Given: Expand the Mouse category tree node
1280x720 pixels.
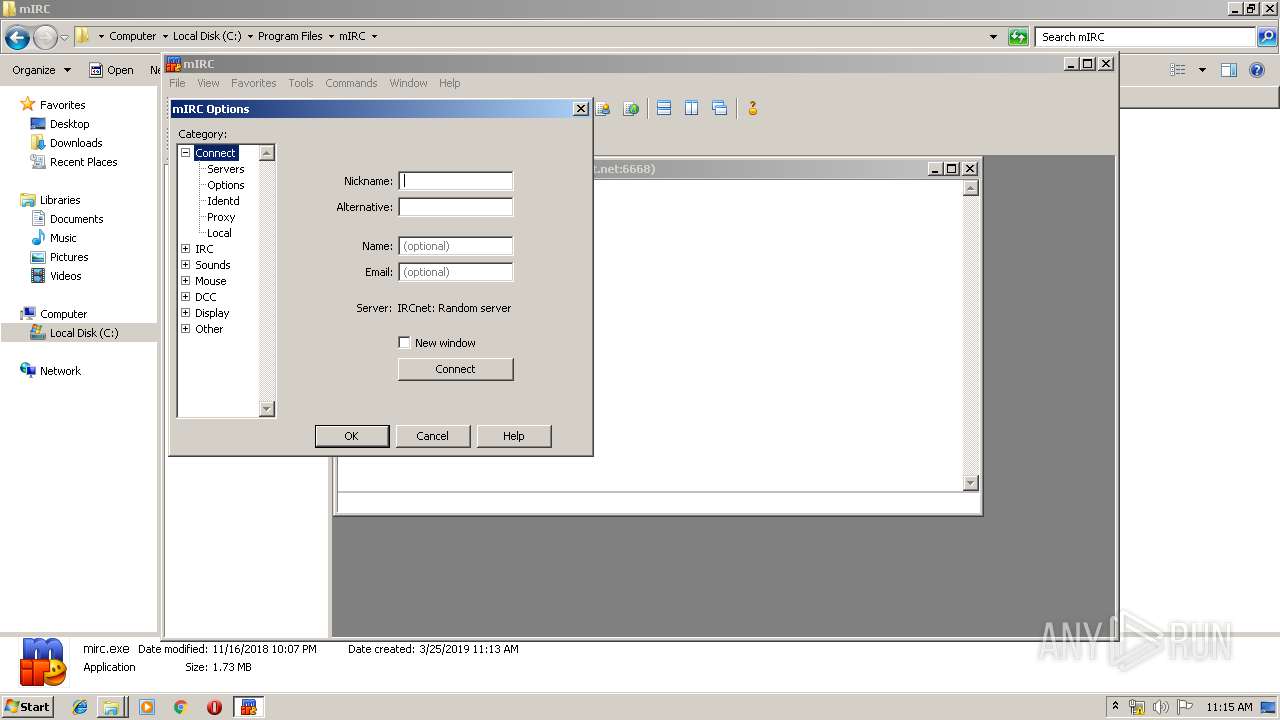Looking at the screenshot, I should click(185, 281).
